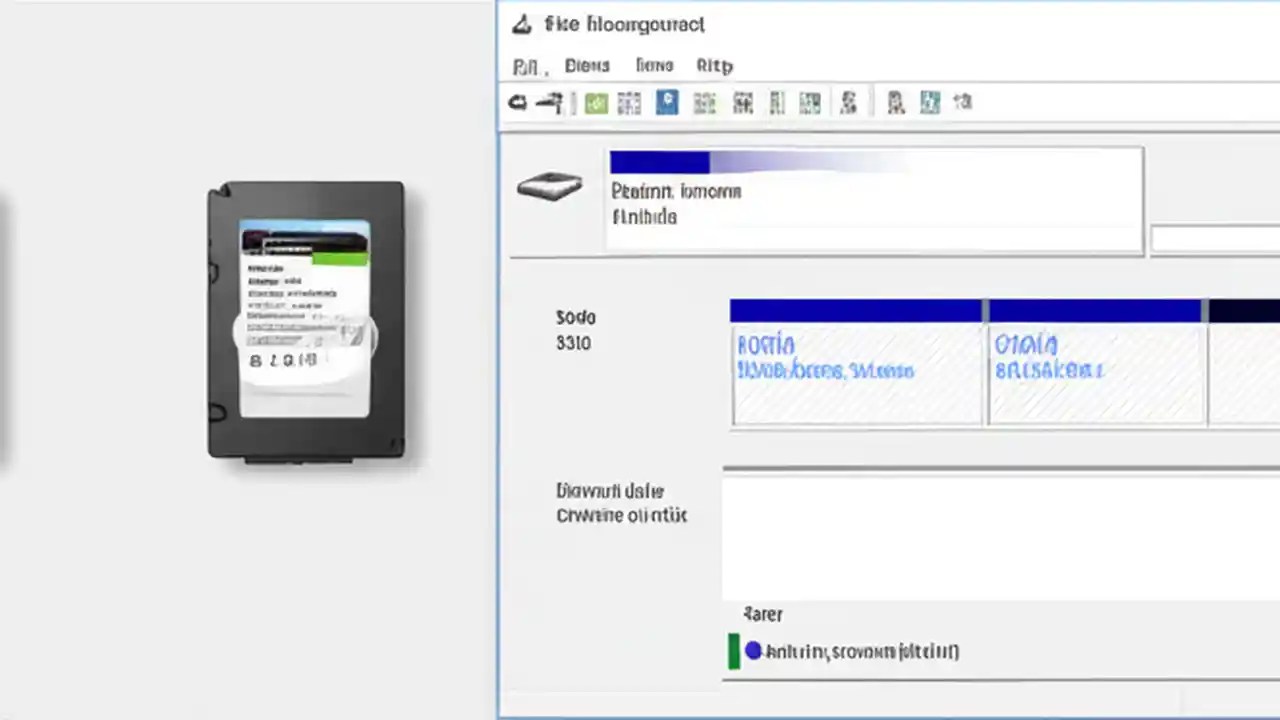Open the second menu in the menu bar
This screenshot has height=720, width=1280.
click(x=587, y=65)
